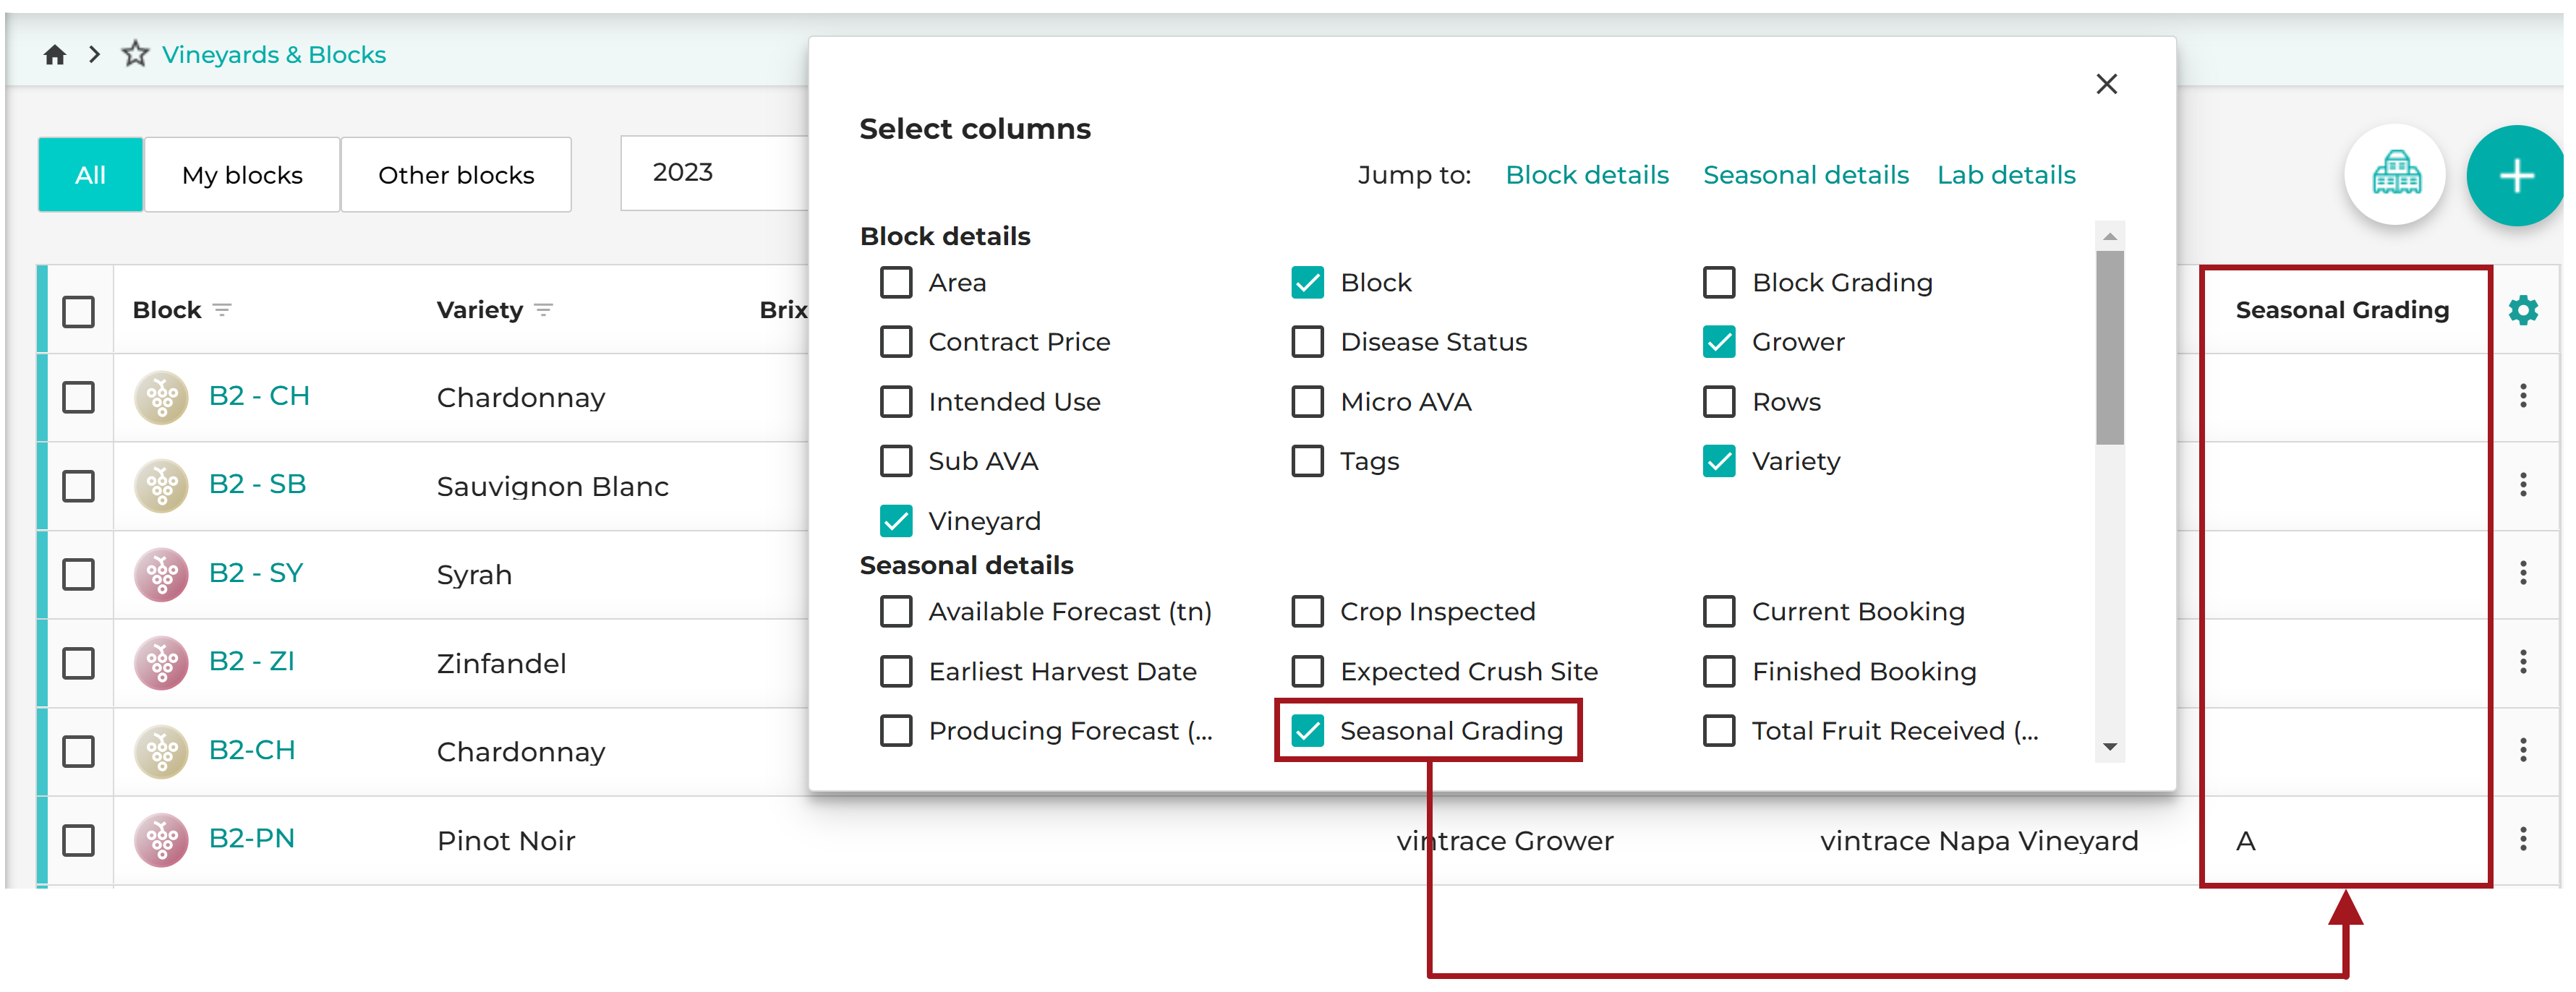2576x992 pixels.
Task: Click the scrollbar down arrow in dialog
Action: point(2109,747)
